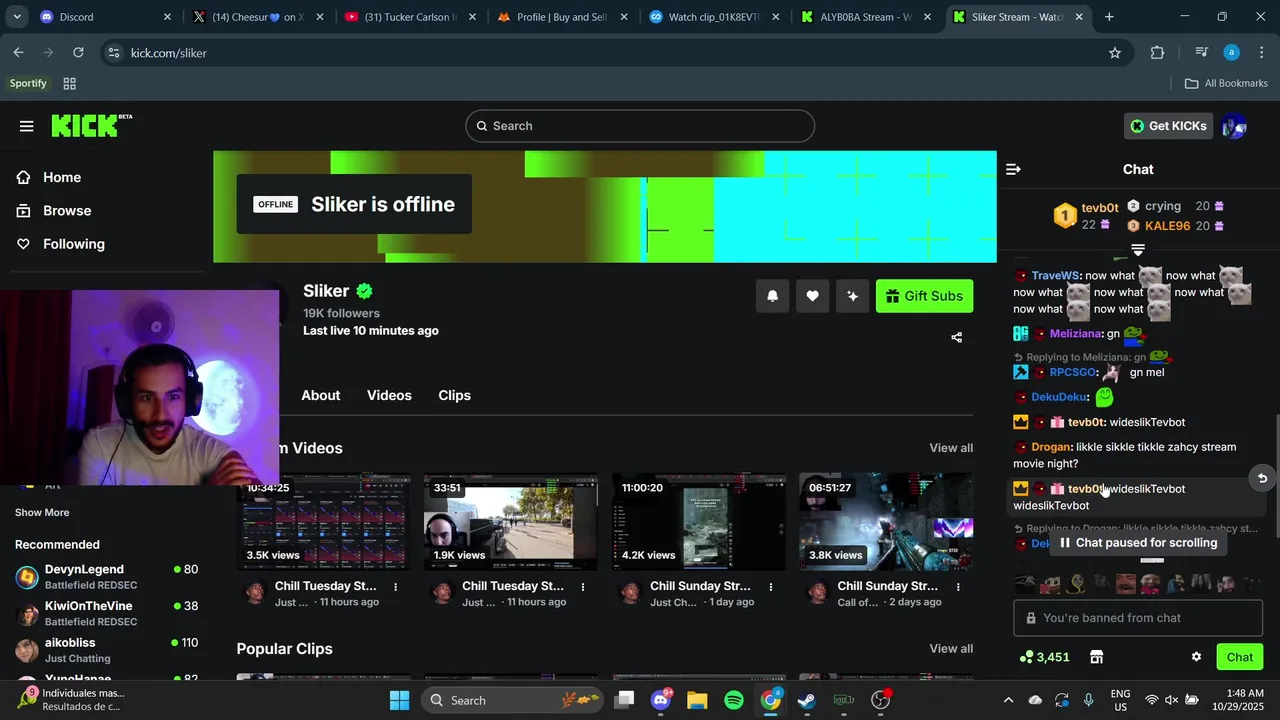1280x720 pixels.
Task: Click the tevb0t top gifter entry
Action: tap(1087, 216)
